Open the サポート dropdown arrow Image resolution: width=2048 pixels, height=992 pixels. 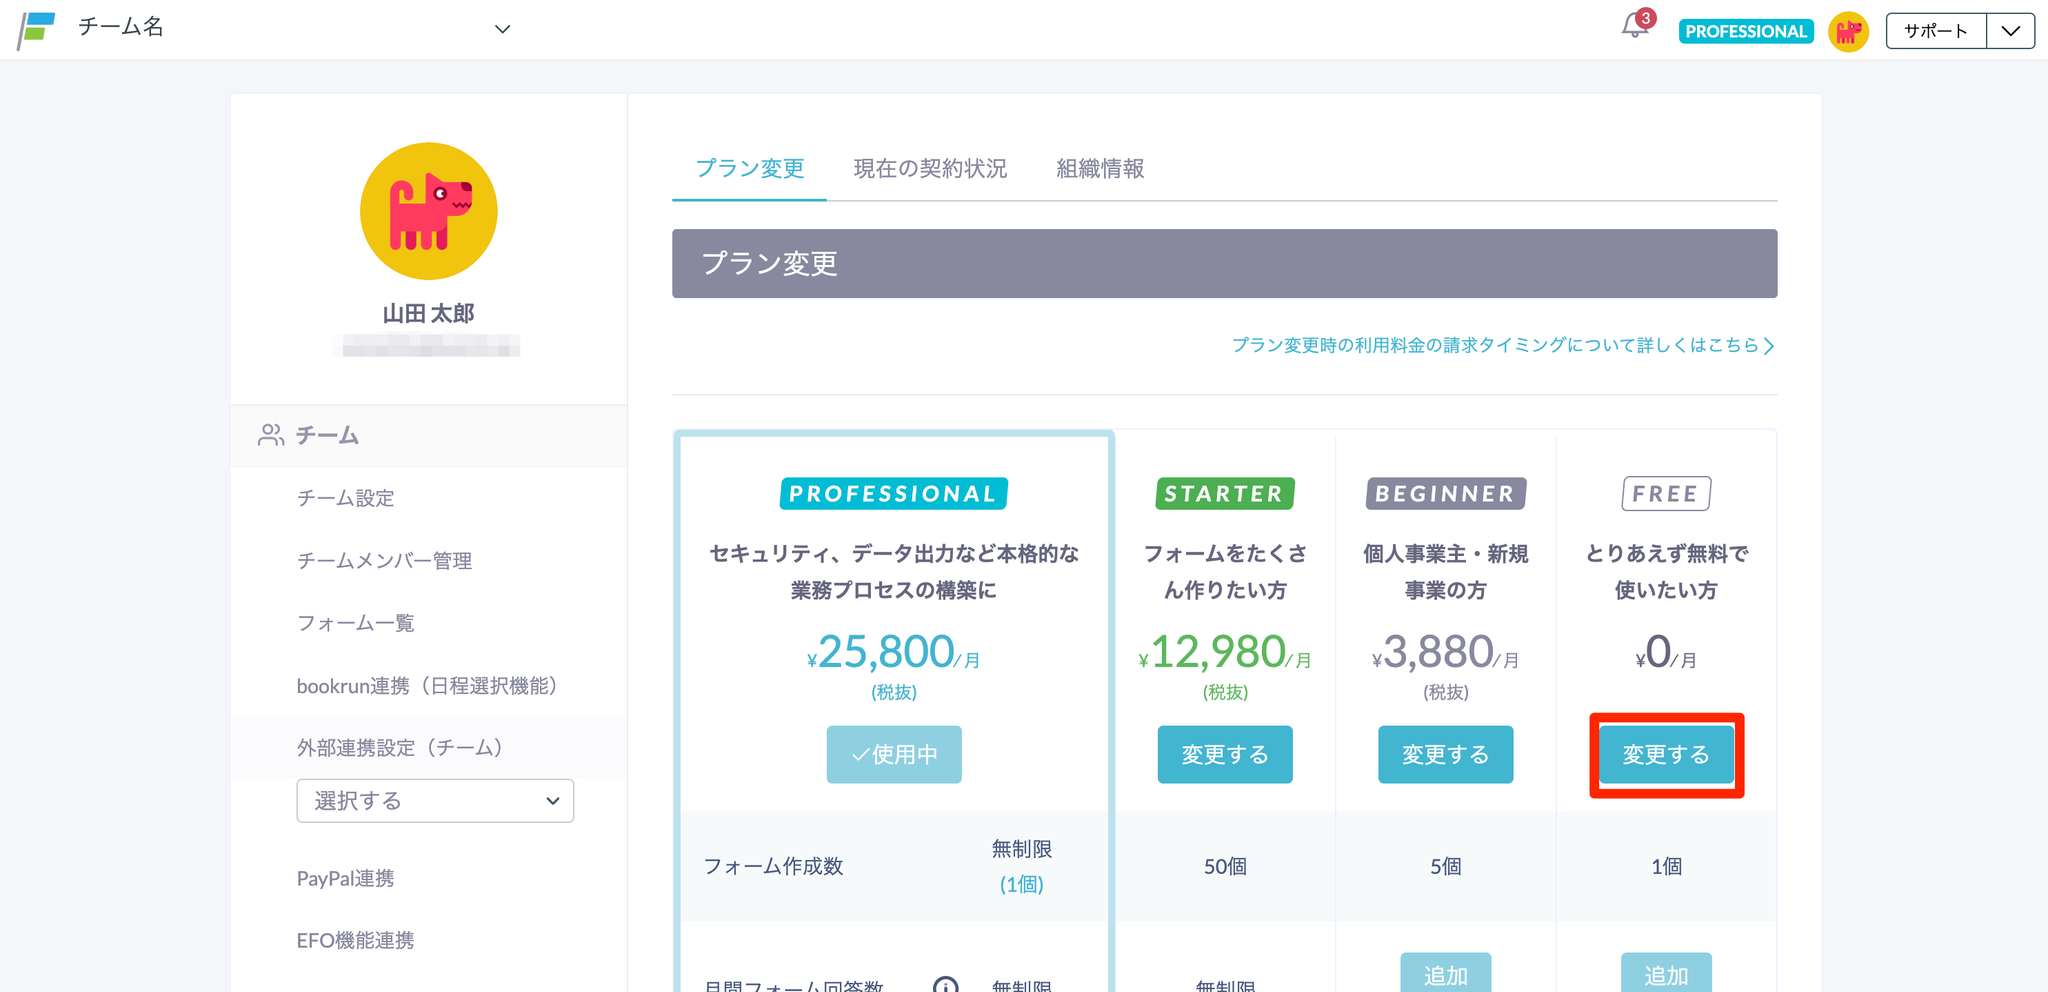(2010, 31)
